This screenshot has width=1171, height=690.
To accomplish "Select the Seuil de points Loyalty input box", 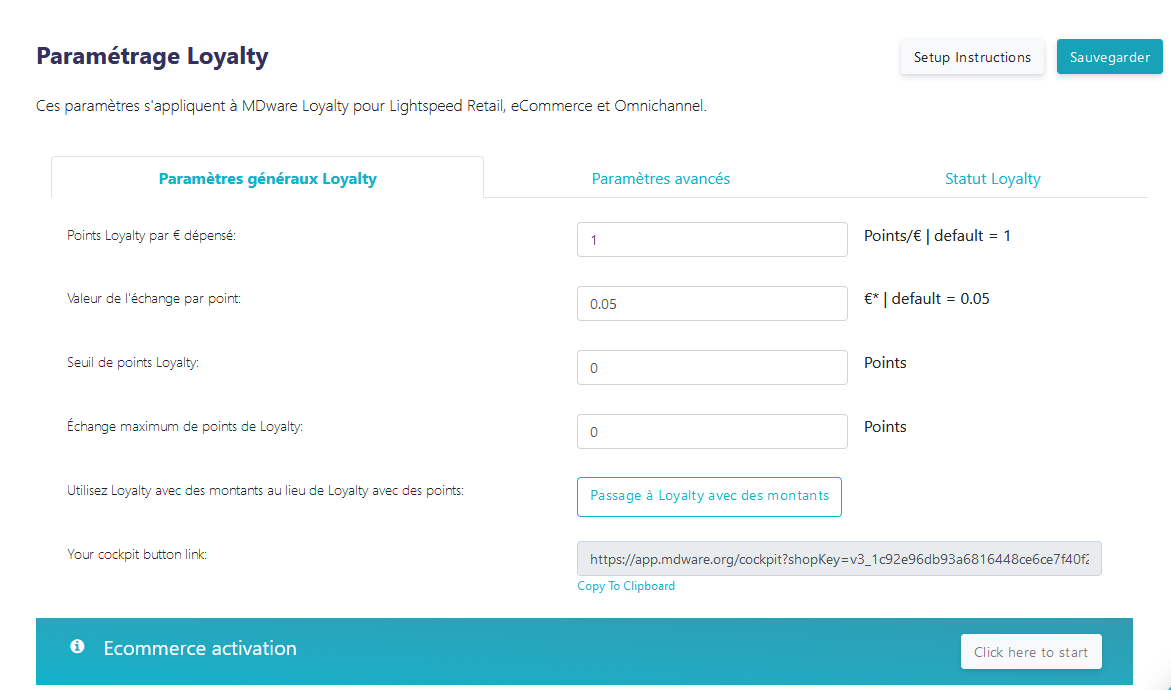I will click(712, 367).
